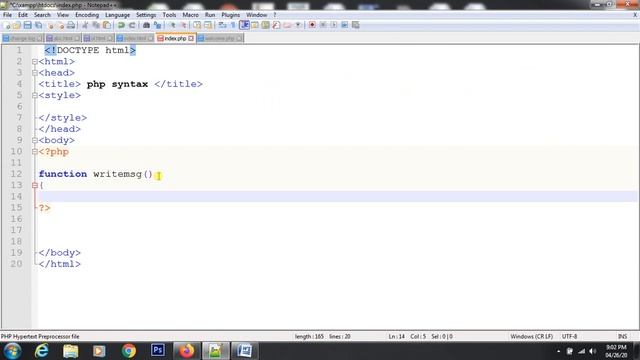Open the function list panel icon
Image resolution: width=640 pixels, height=360 pixels.
(276, 25)
